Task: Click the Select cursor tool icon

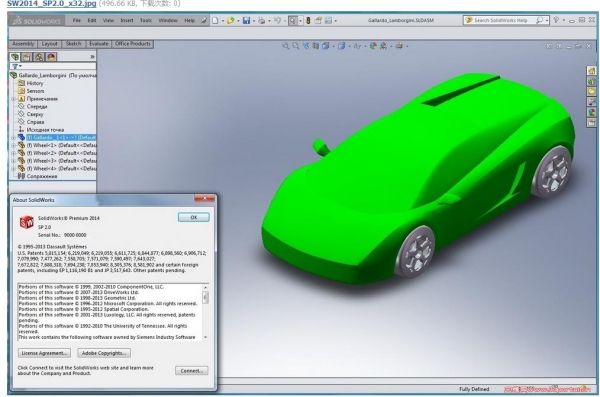Action: click(x=293, y=20)
